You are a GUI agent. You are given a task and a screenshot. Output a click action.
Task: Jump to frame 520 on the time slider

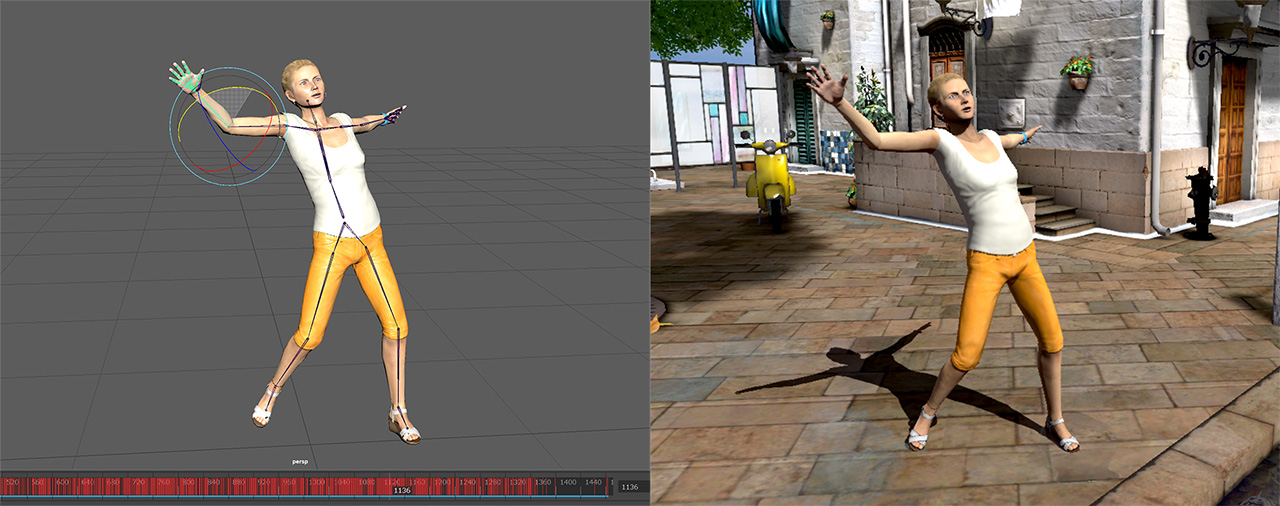point(12,482)
